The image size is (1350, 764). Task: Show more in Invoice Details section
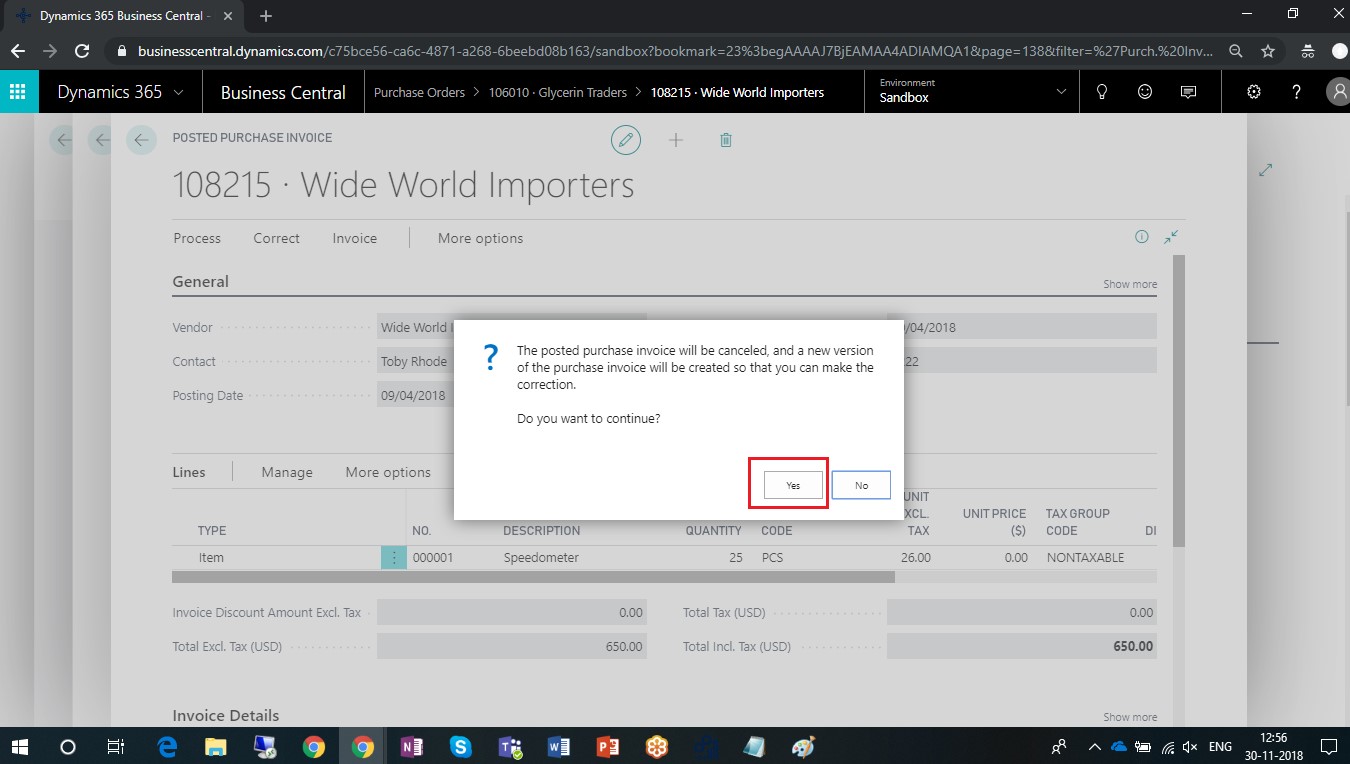point(1130,717)
